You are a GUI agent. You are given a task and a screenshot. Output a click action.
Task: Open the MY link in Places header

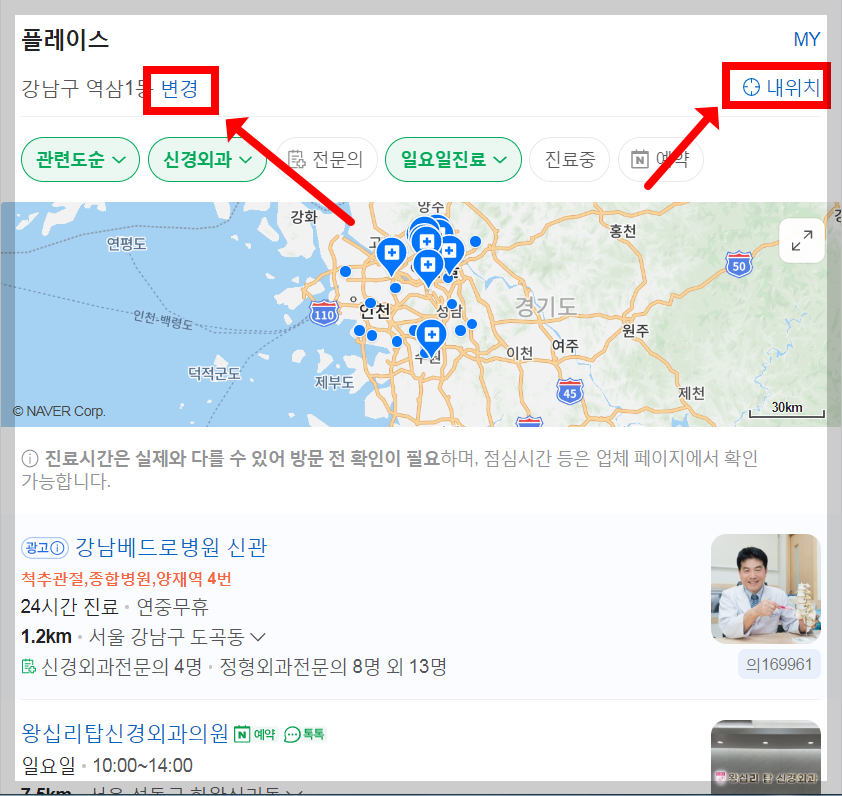(807, 39)
